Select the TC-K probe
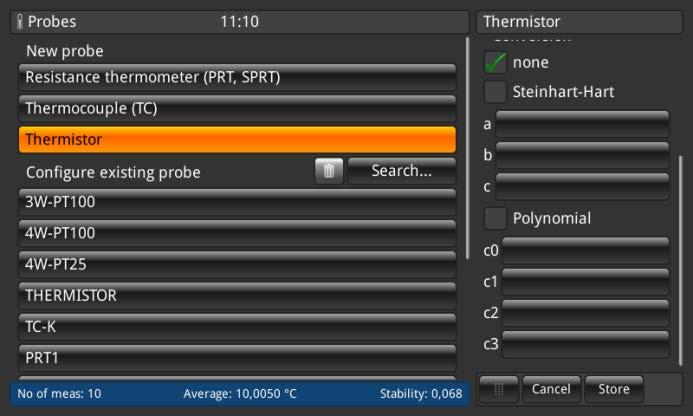Screen dimensions: 693x416 pos(237,326)
